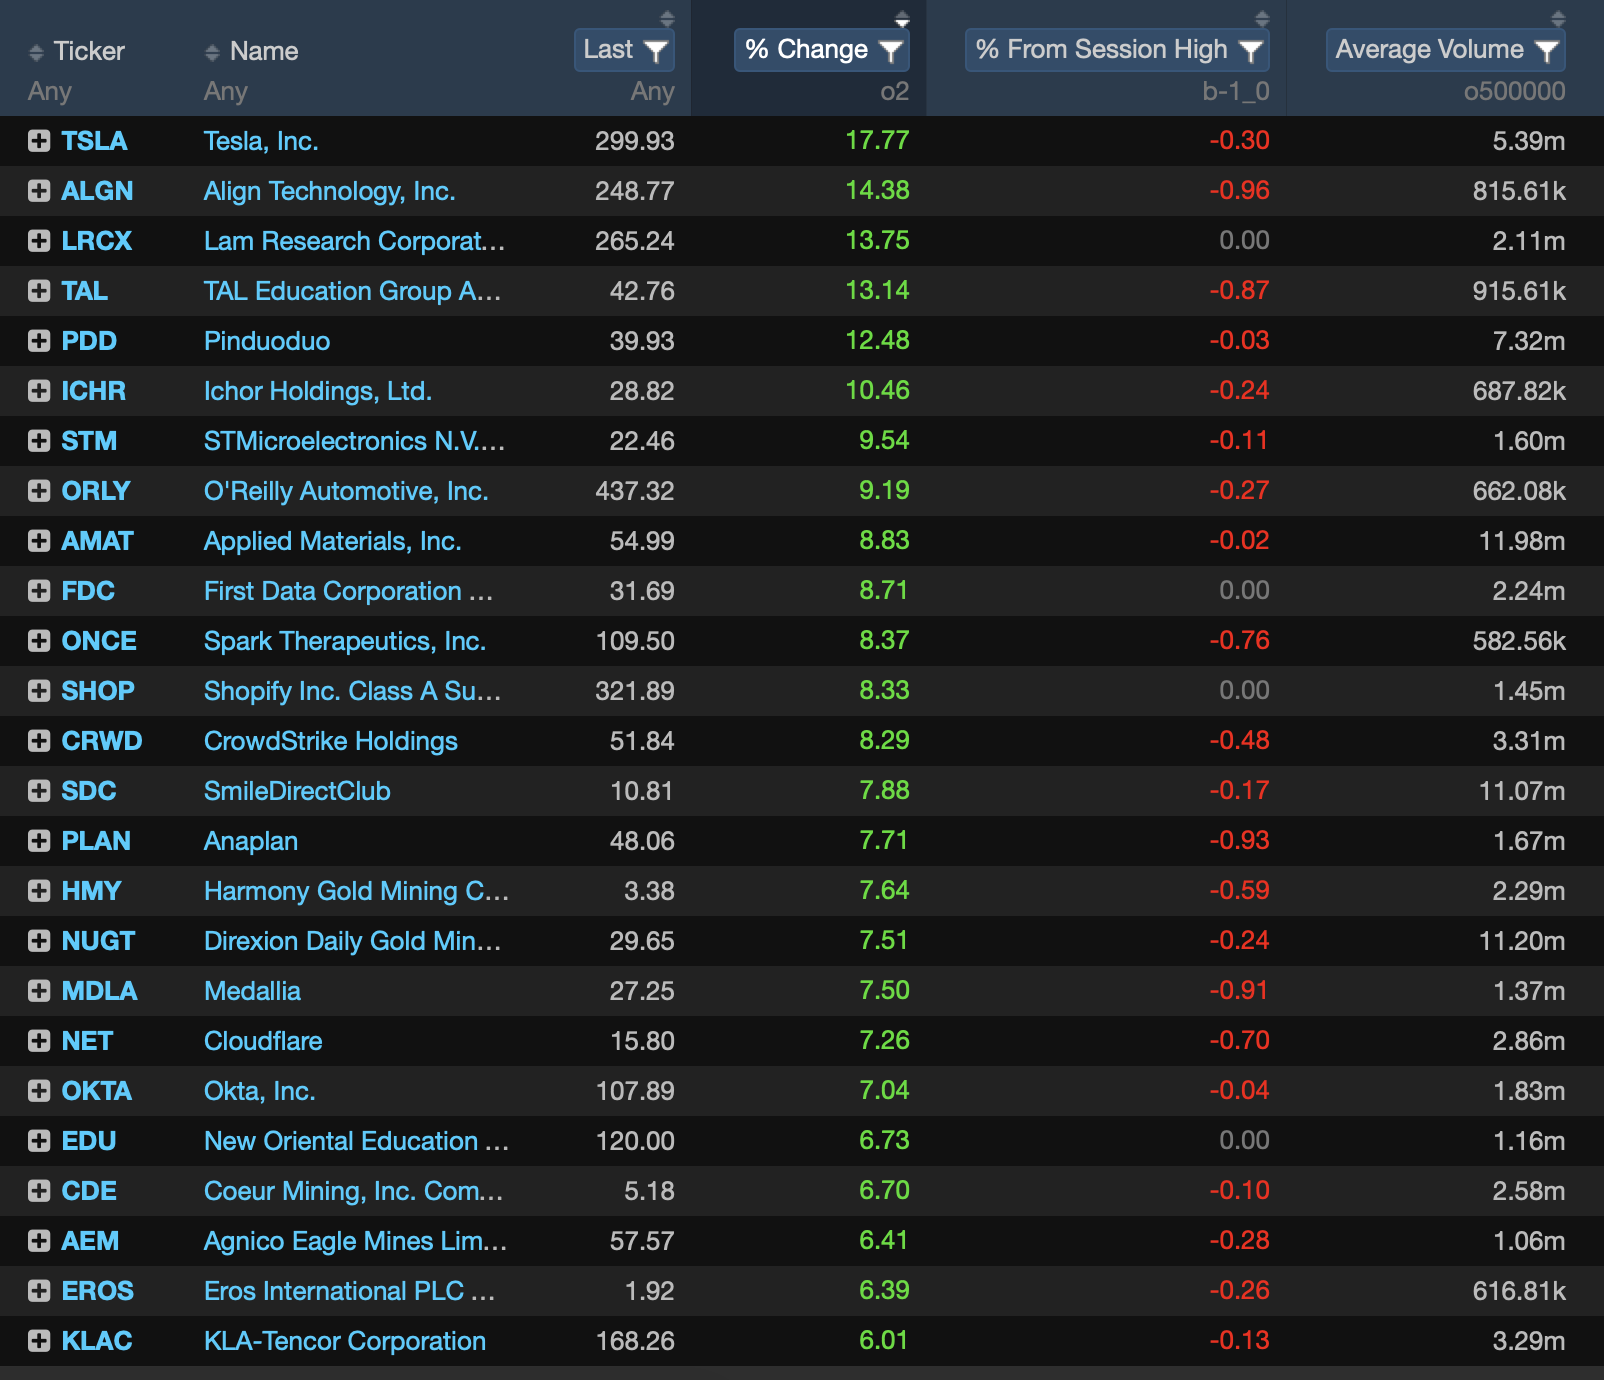Click OKTA's -0.04 session high value
1604x1380 pixels.
(x=1239, y=1090)
